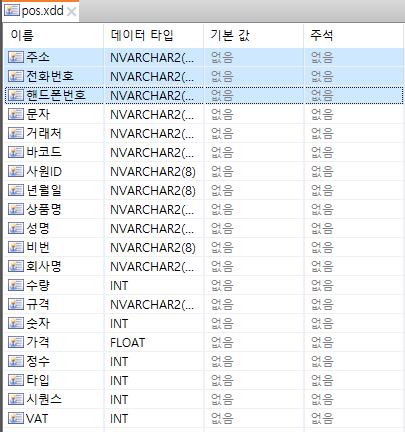Viewport: 405px width, 432px height.
Task: Click the icon beside 핸드폰번호
Action: [x=16, y=95]
